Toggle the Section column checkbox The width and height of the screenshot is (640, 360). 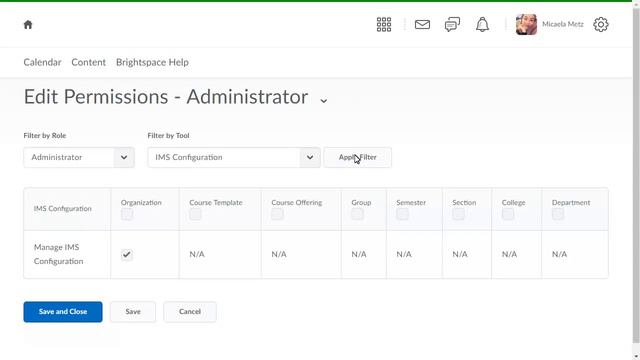tap(458, 214)
